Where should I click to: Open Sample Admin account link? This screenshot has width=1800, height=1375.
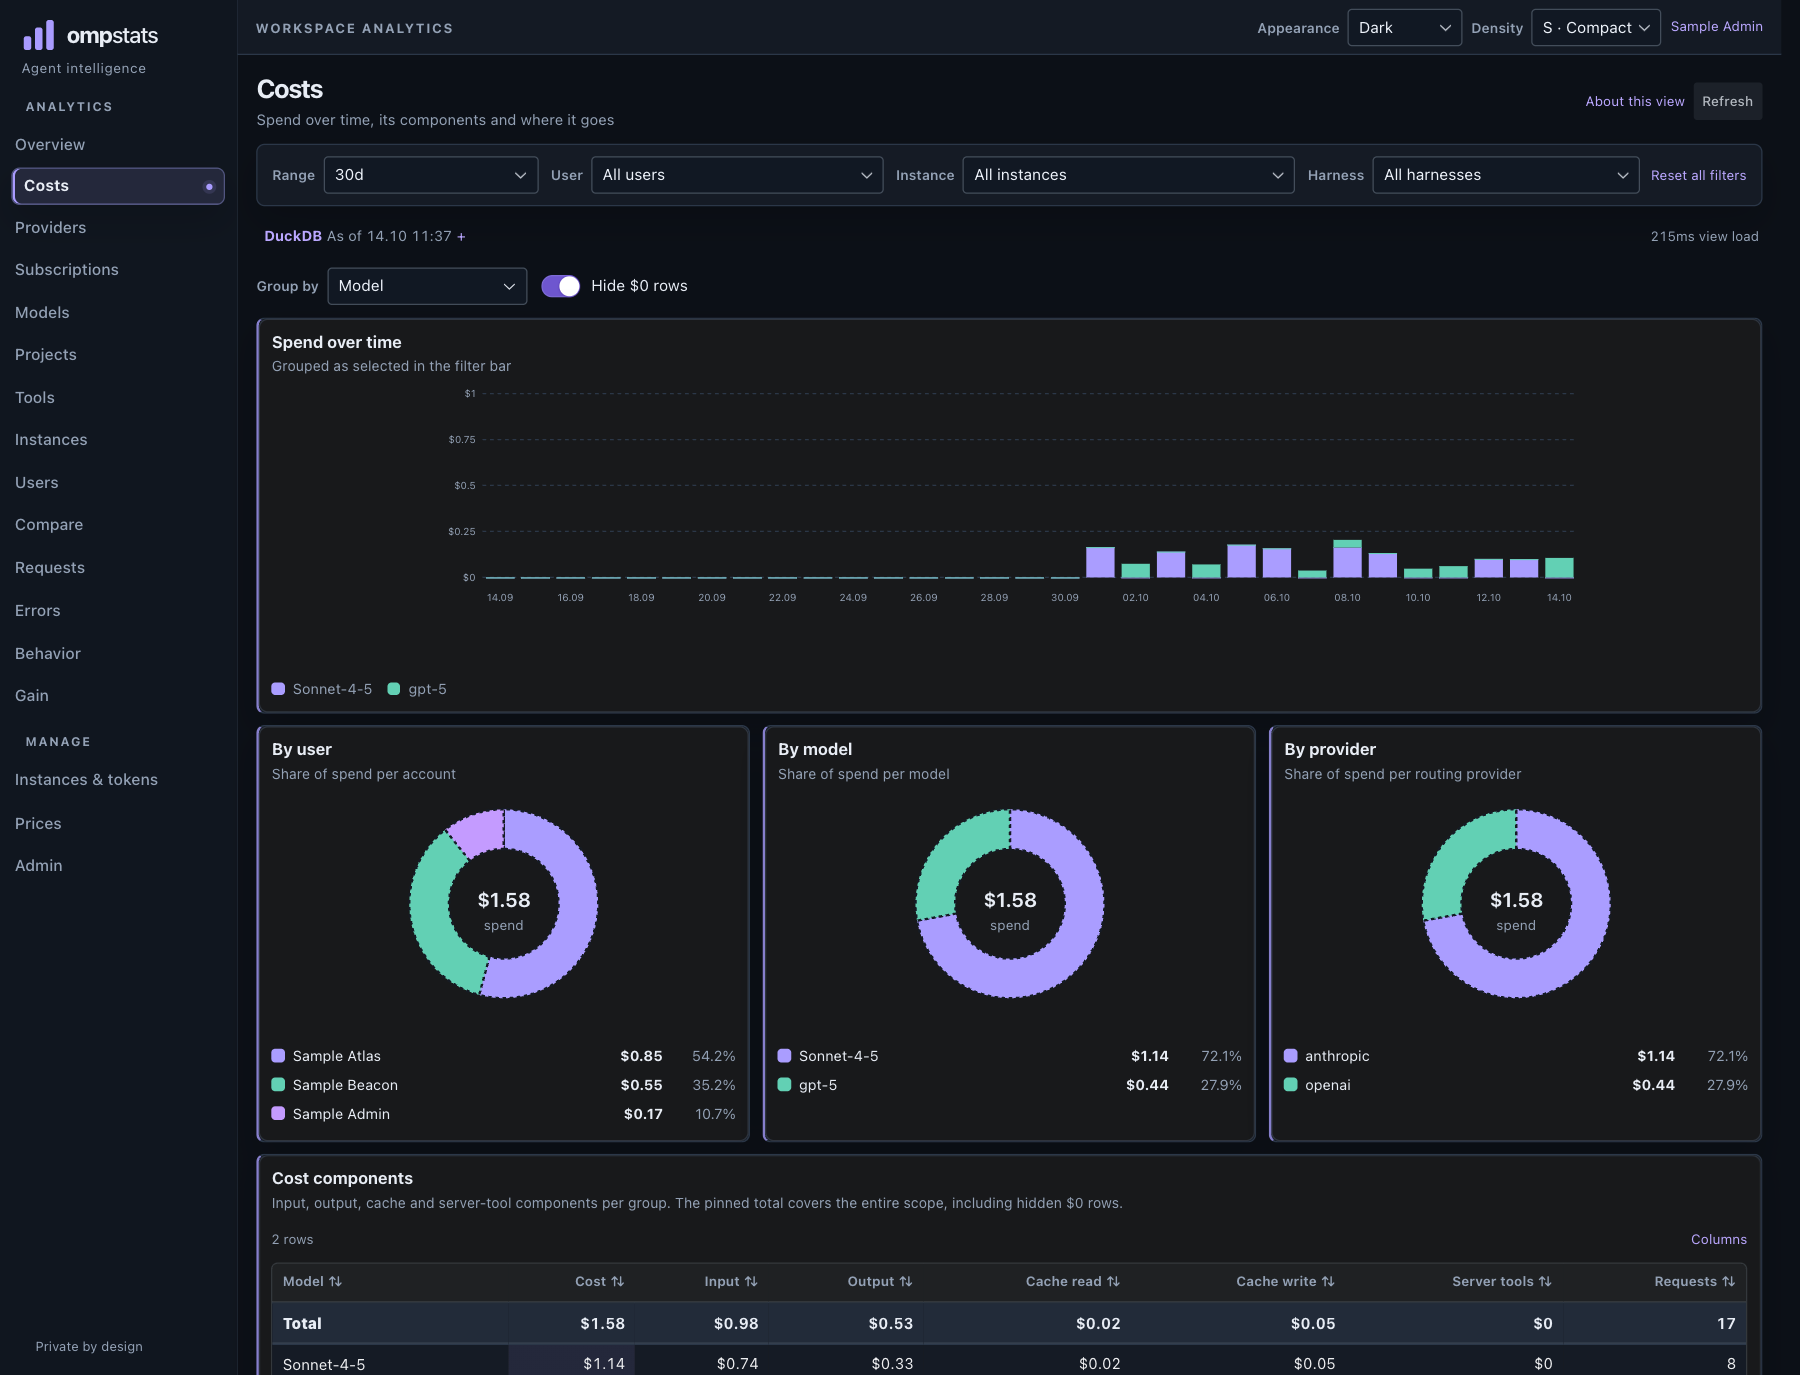[x=1716, y=27]
